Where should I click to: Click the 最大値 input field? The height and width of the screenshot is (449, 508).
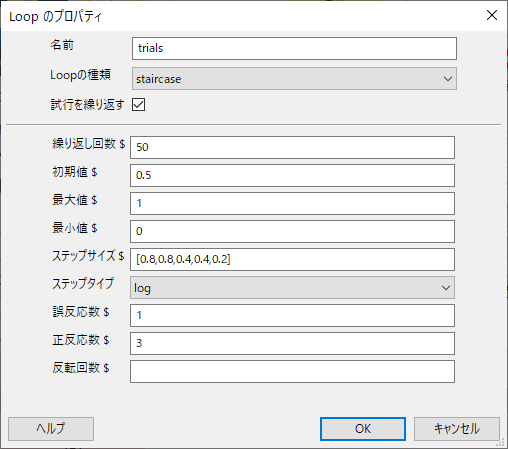click(x=292, y=203)
